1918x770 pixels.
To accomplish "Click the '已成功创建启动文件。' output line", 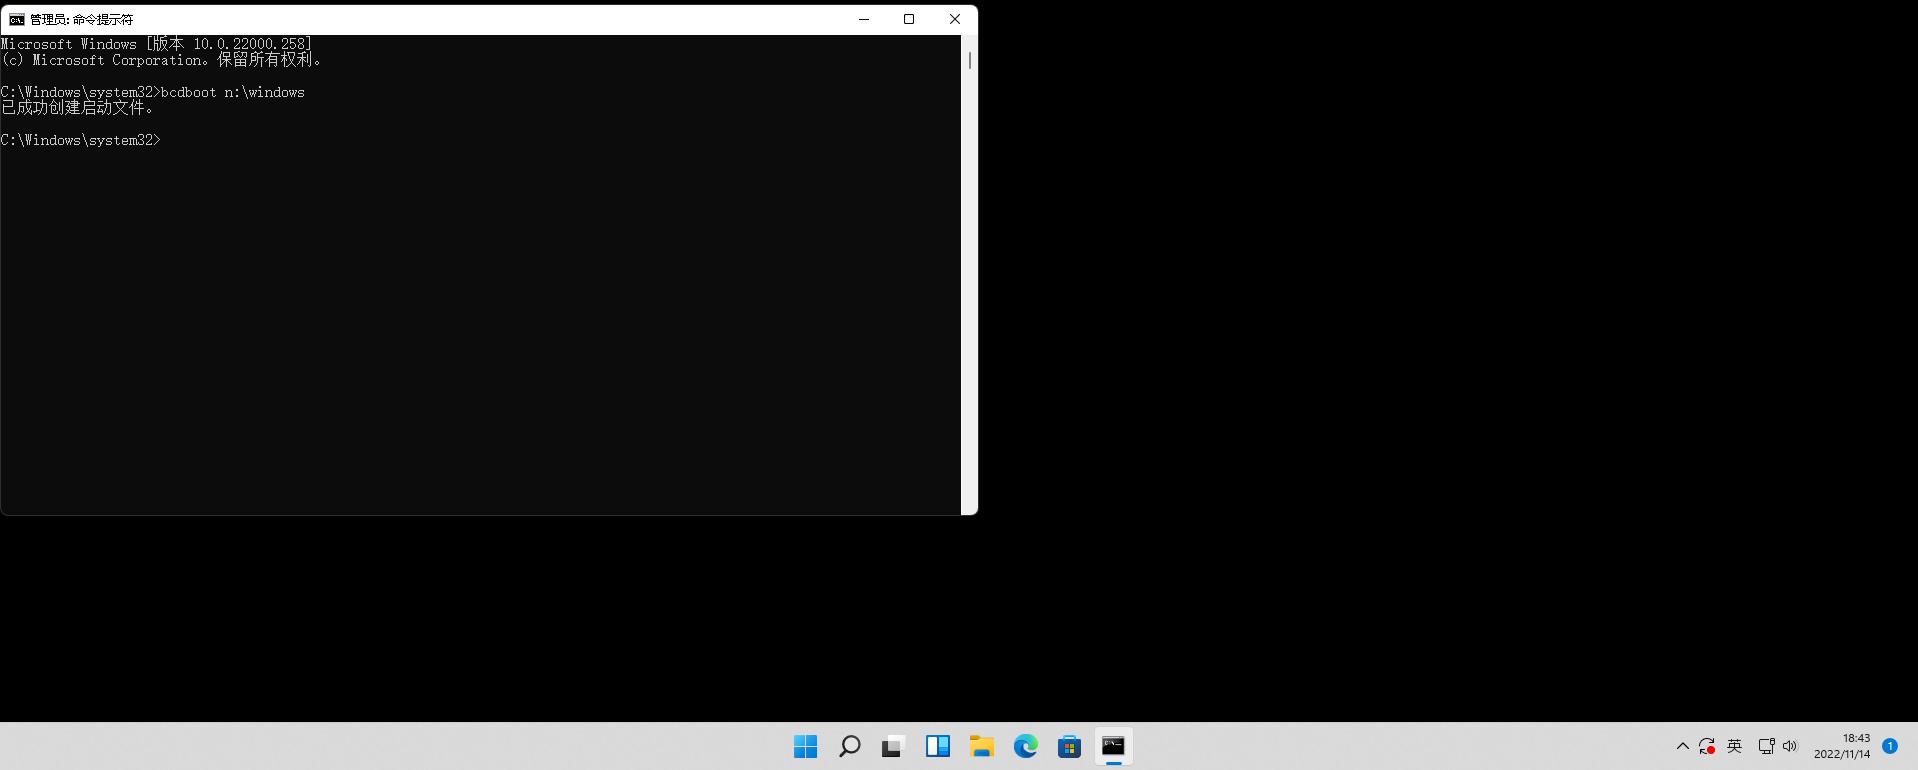I will pyautogui.click(x=78, y=108).
